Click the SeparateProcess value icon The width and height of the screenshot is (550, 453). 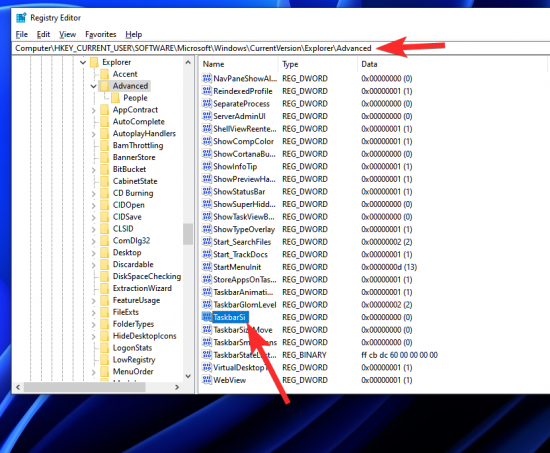tap(207, 104)
